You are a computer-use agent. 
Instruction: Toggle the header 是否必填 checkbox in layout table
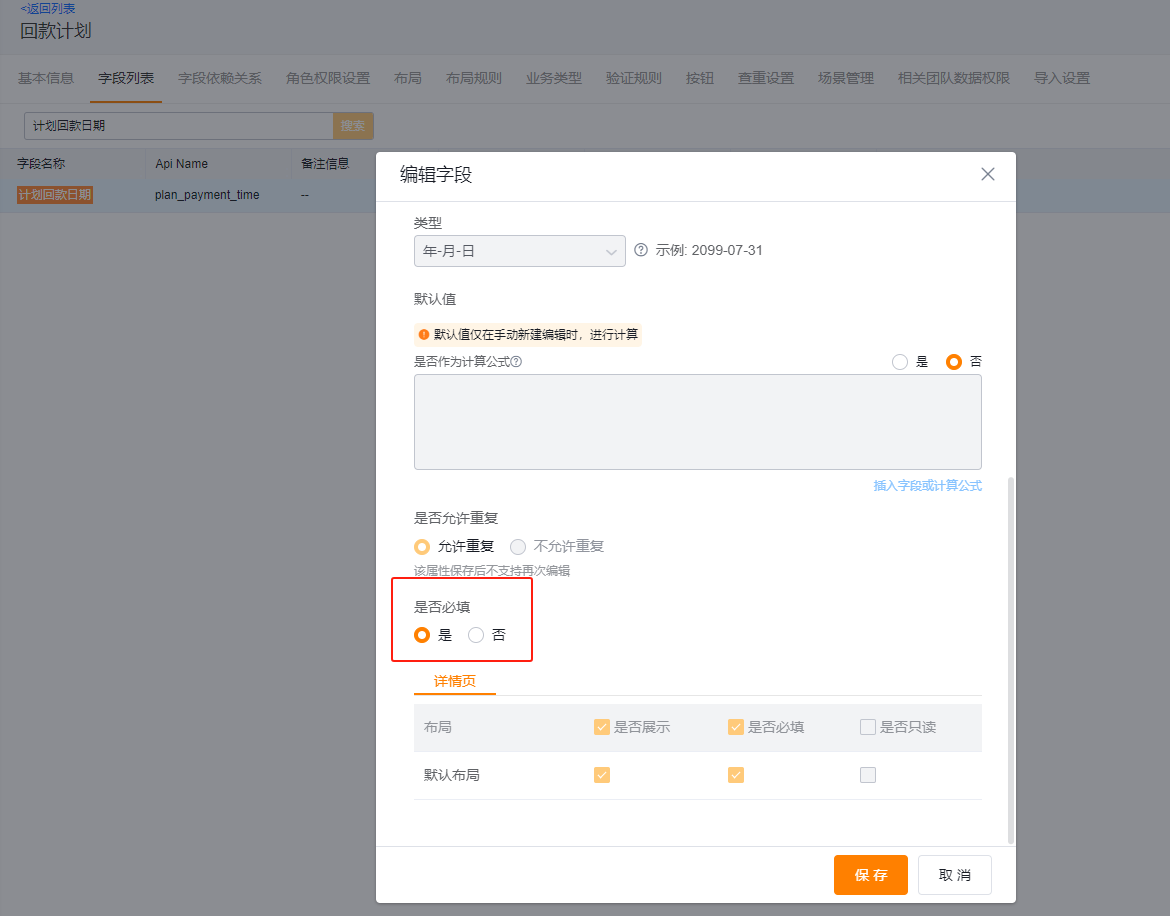(736, 727)
